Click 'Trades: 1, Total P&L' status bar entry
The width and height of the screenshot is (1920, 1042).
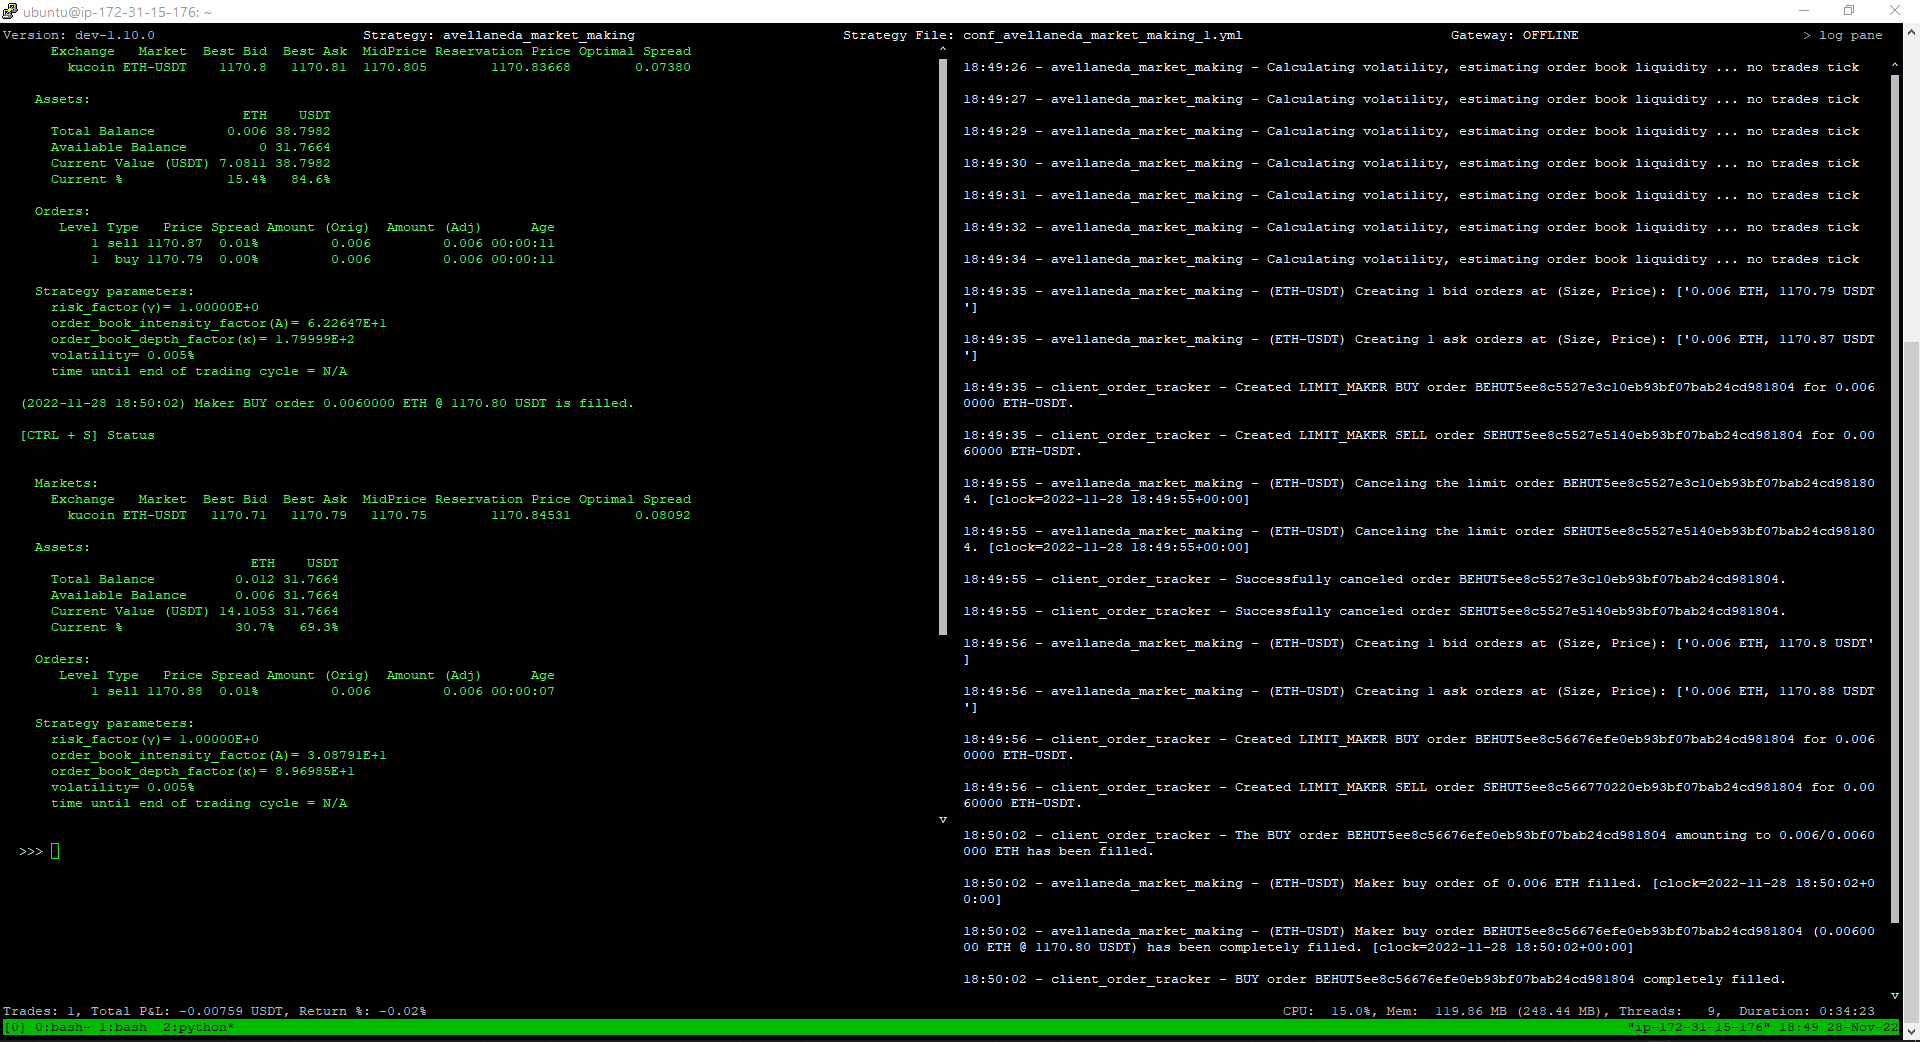(x=143, y=1012)
